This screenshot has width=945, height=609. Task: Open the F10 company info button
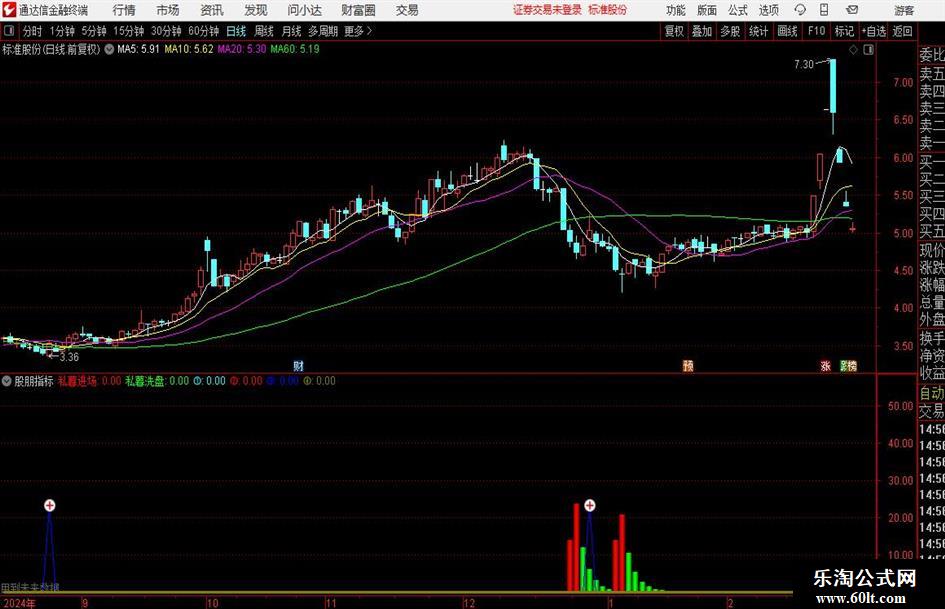816,31
